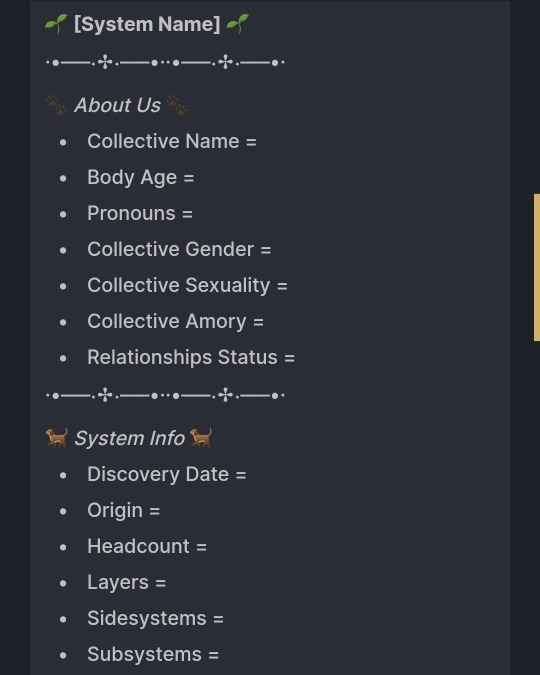The height and width of the screenshot is (675, 540).
Task: Click the cat emoji before System Info
Action: coord(56,438)
